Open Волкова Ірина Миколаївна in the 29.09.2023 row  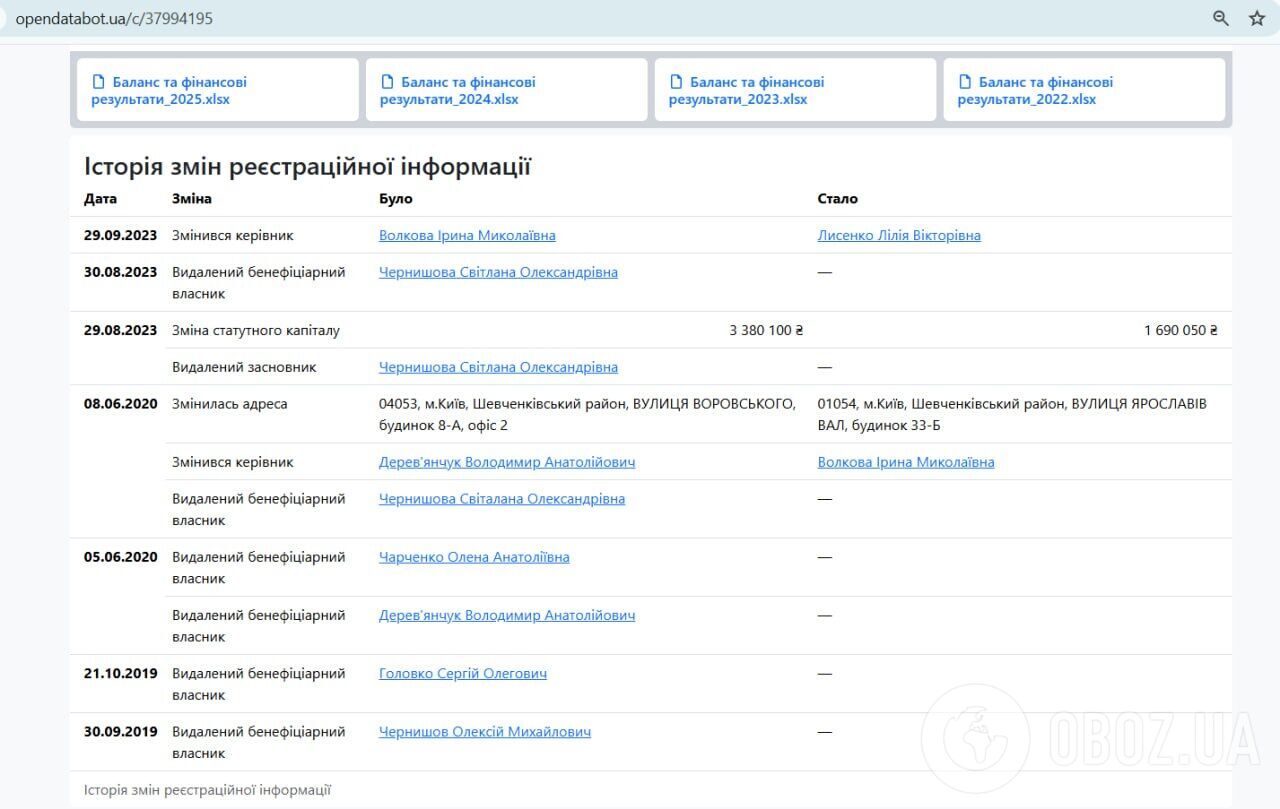pyautogui.click(x=467, y=236)
